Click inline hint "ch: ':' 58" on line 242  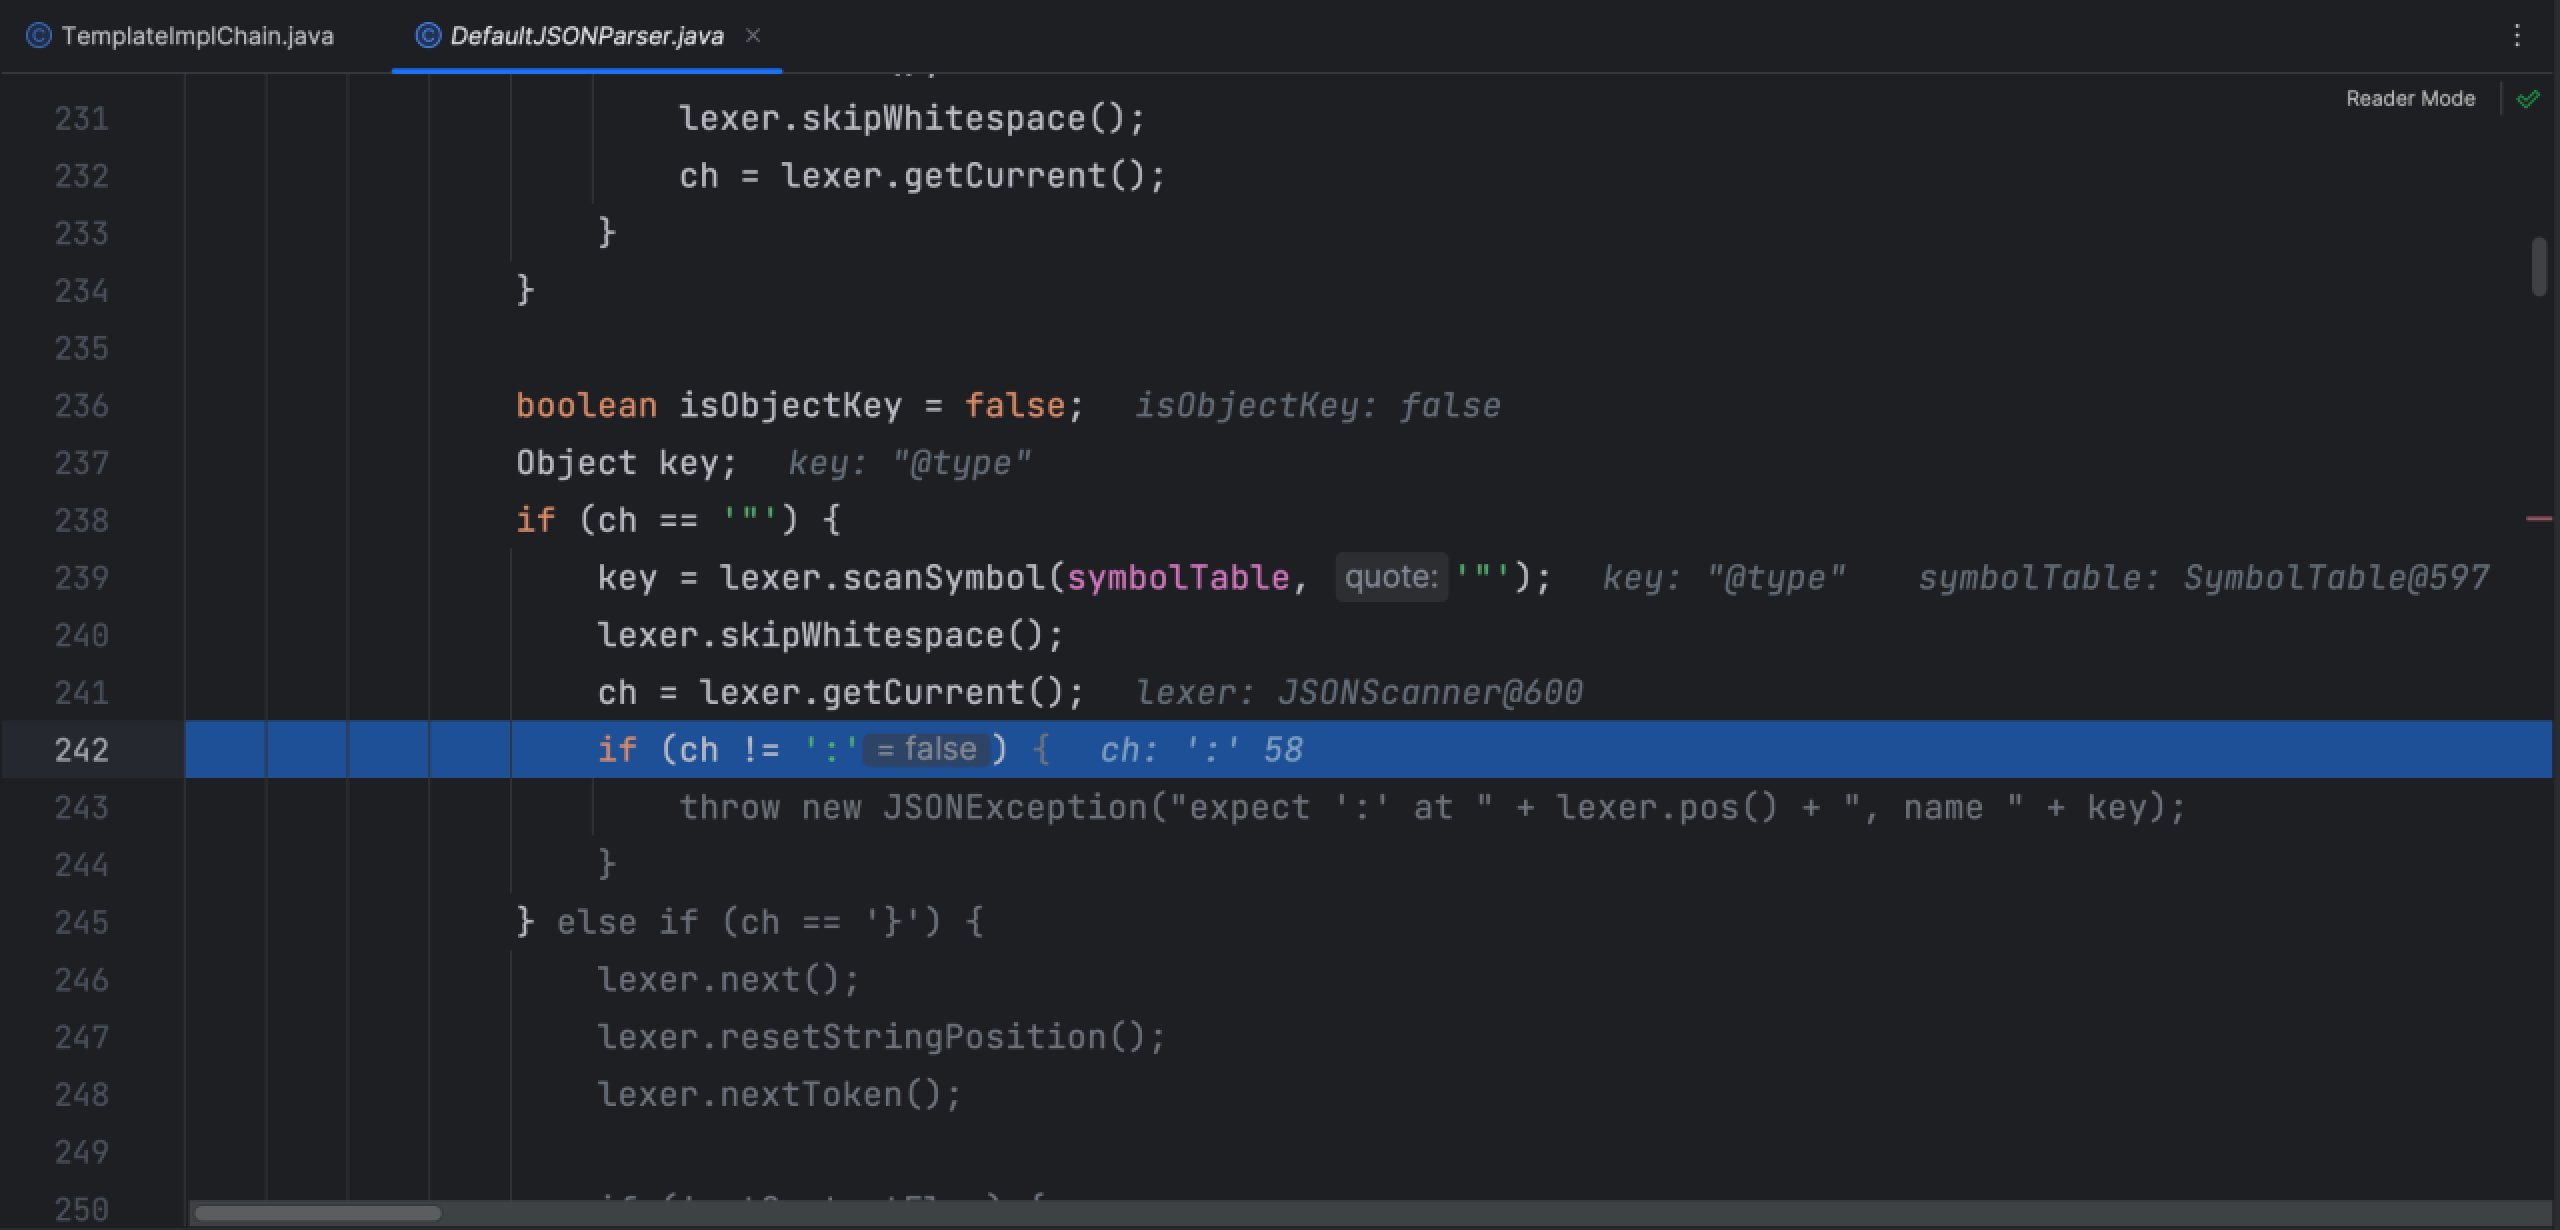pyautogui.click(x=1201, y=750)
